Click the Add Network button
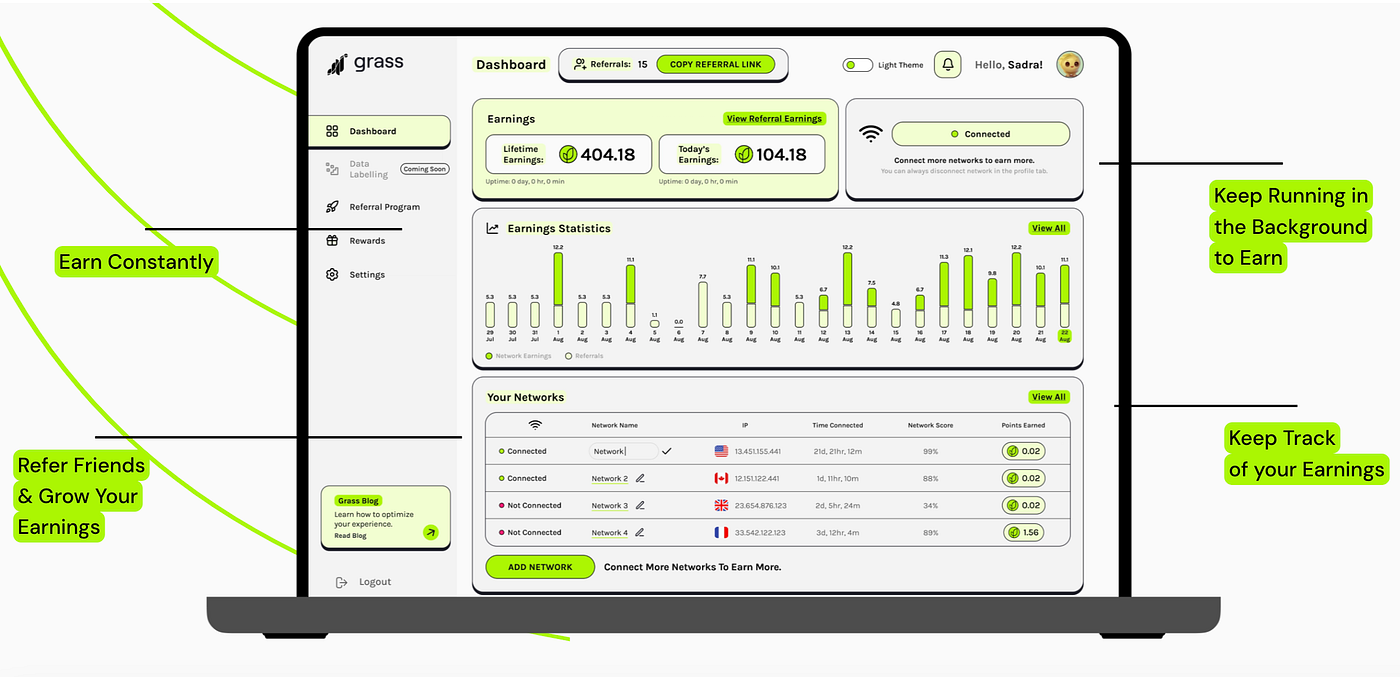 (x=540, y=567)
